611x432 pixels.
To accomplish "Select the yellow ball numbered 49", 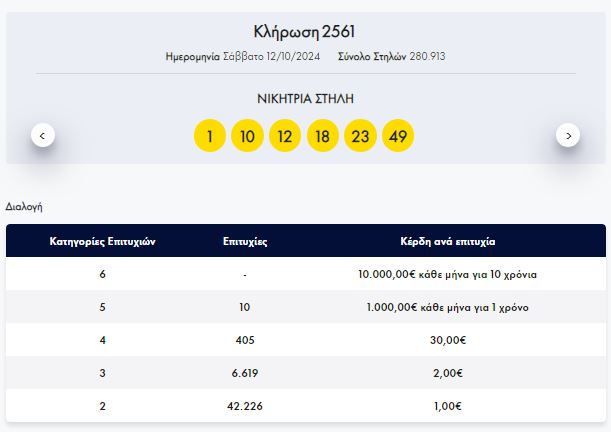I will 398,136.
